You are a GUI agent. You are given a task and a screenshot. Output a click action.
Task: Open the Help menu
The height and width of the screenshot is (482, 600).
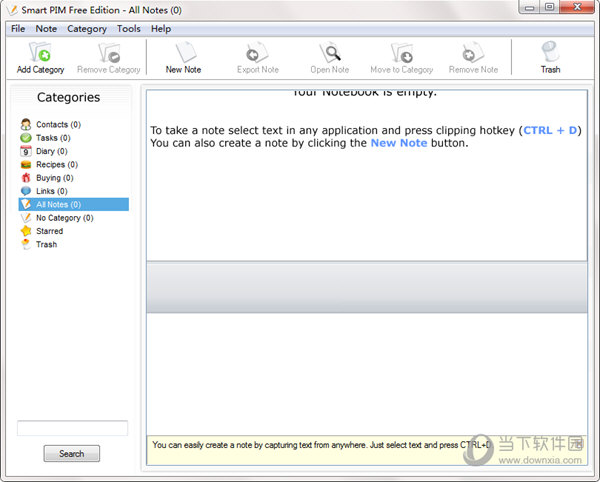point(161,29)
